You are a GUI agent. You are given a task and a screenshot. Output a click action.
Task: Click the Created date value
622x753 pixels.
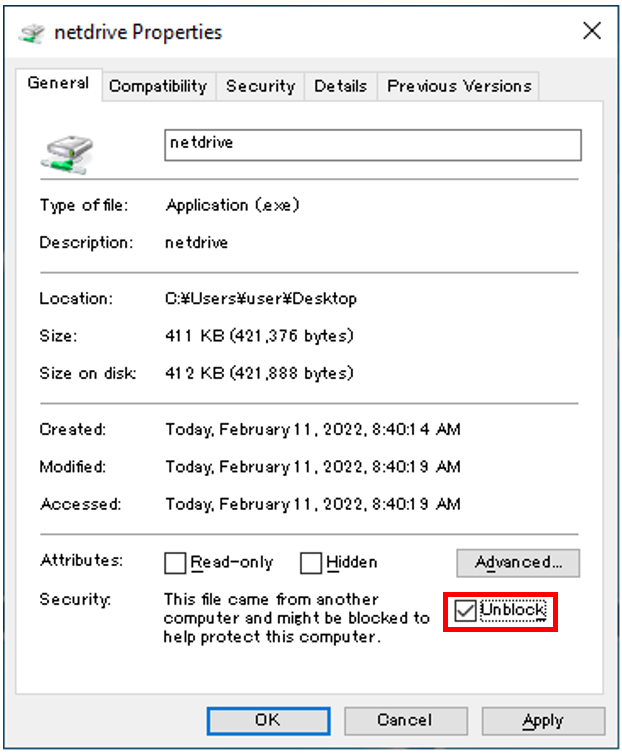click(313, 429)
